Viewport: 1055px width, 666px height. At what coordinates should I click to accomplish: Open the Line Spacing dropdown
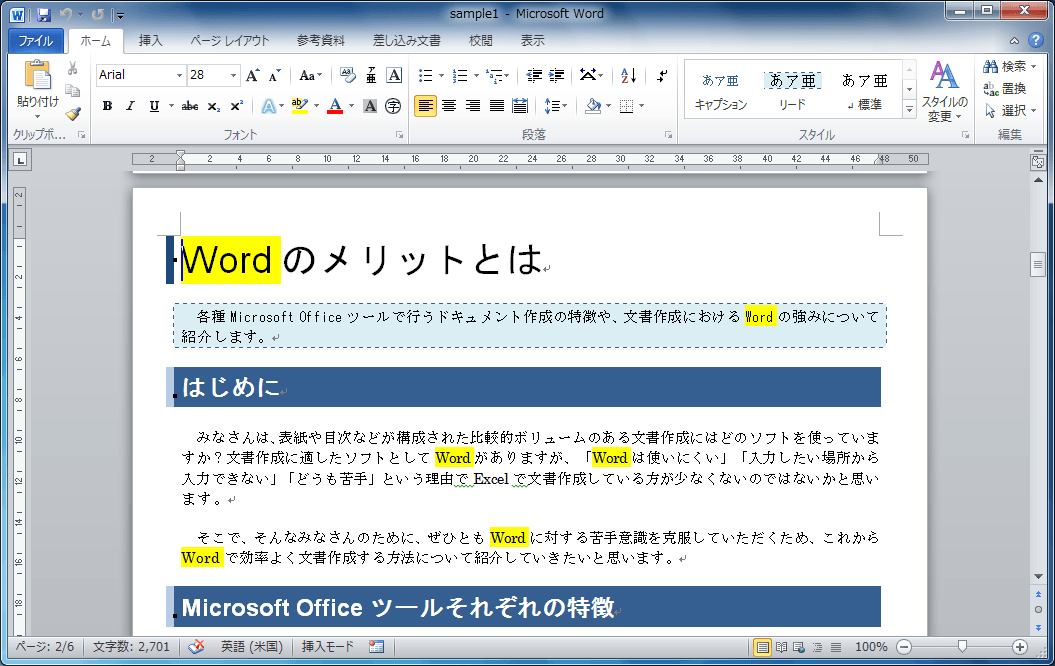[x=556, y=106]
